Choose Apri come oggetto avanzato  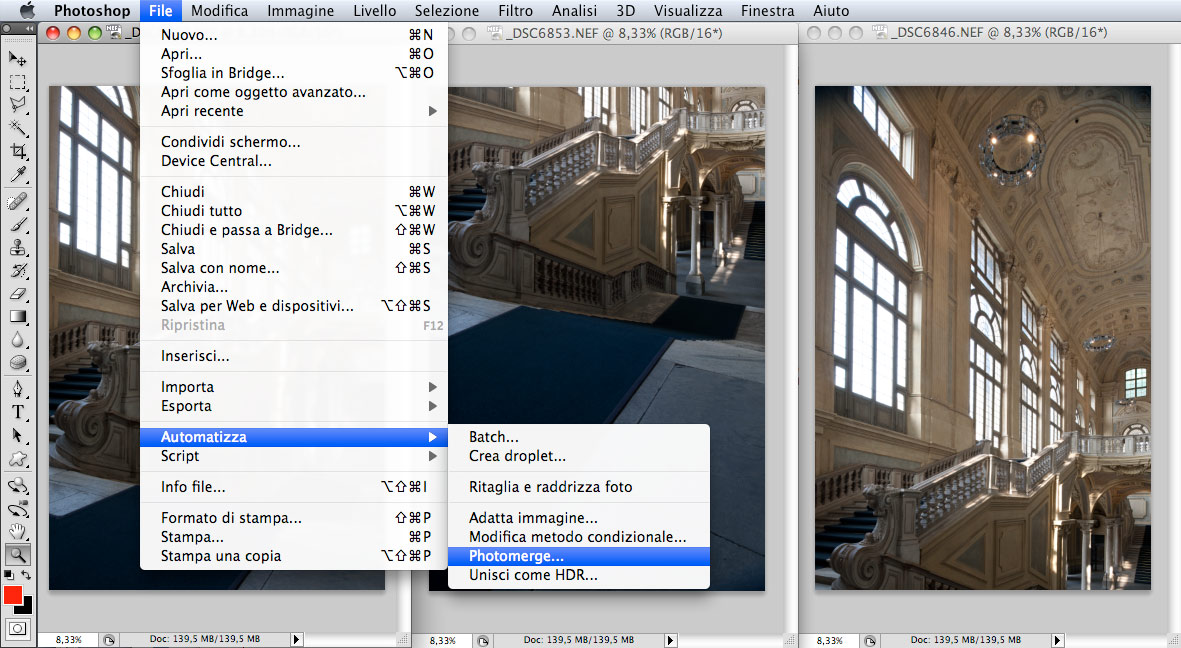[x=294, y=92]
